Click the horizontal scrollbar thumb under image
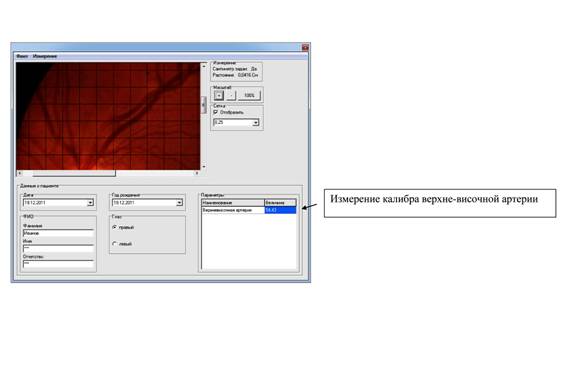Image resolution: width=566 pixels, height=378 pixels. point(74,173)
